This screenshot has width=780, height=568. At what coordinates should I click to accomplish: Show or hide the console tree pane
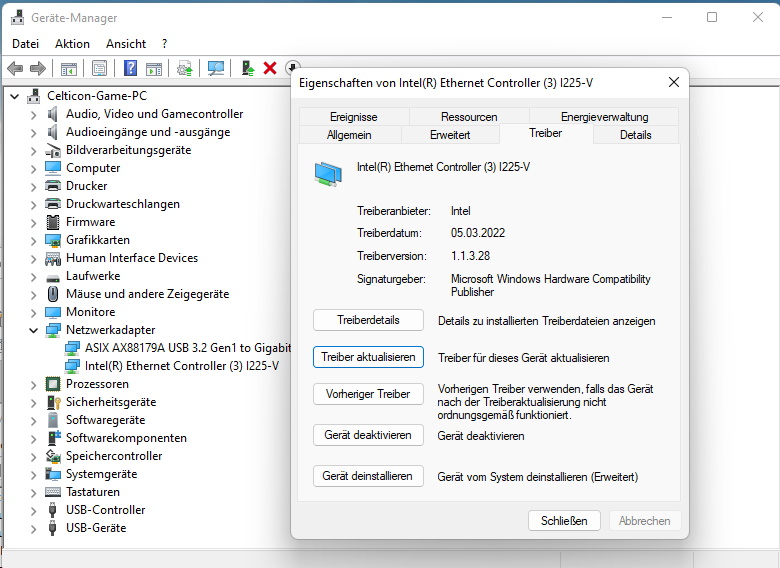point(69,68)
